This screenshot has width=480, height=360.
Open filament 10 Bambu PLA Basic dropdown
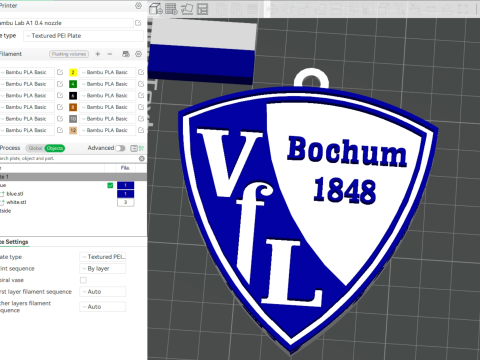(x=107, y=119)
